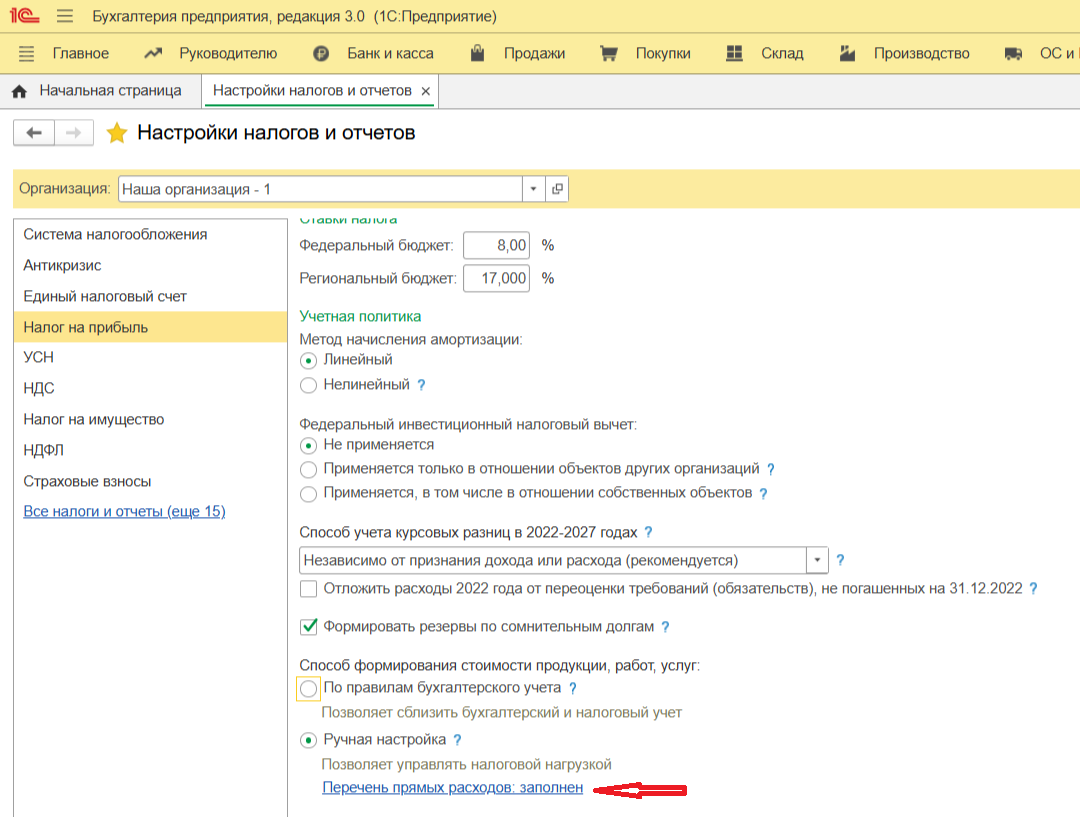
Task: Select УСН in the left list
Action: 150,358
